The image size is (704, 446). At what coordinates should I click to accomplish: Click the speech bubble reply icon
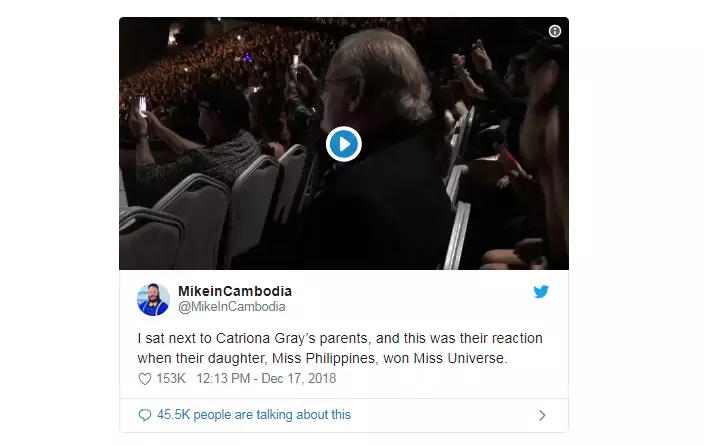pos(145,415)
